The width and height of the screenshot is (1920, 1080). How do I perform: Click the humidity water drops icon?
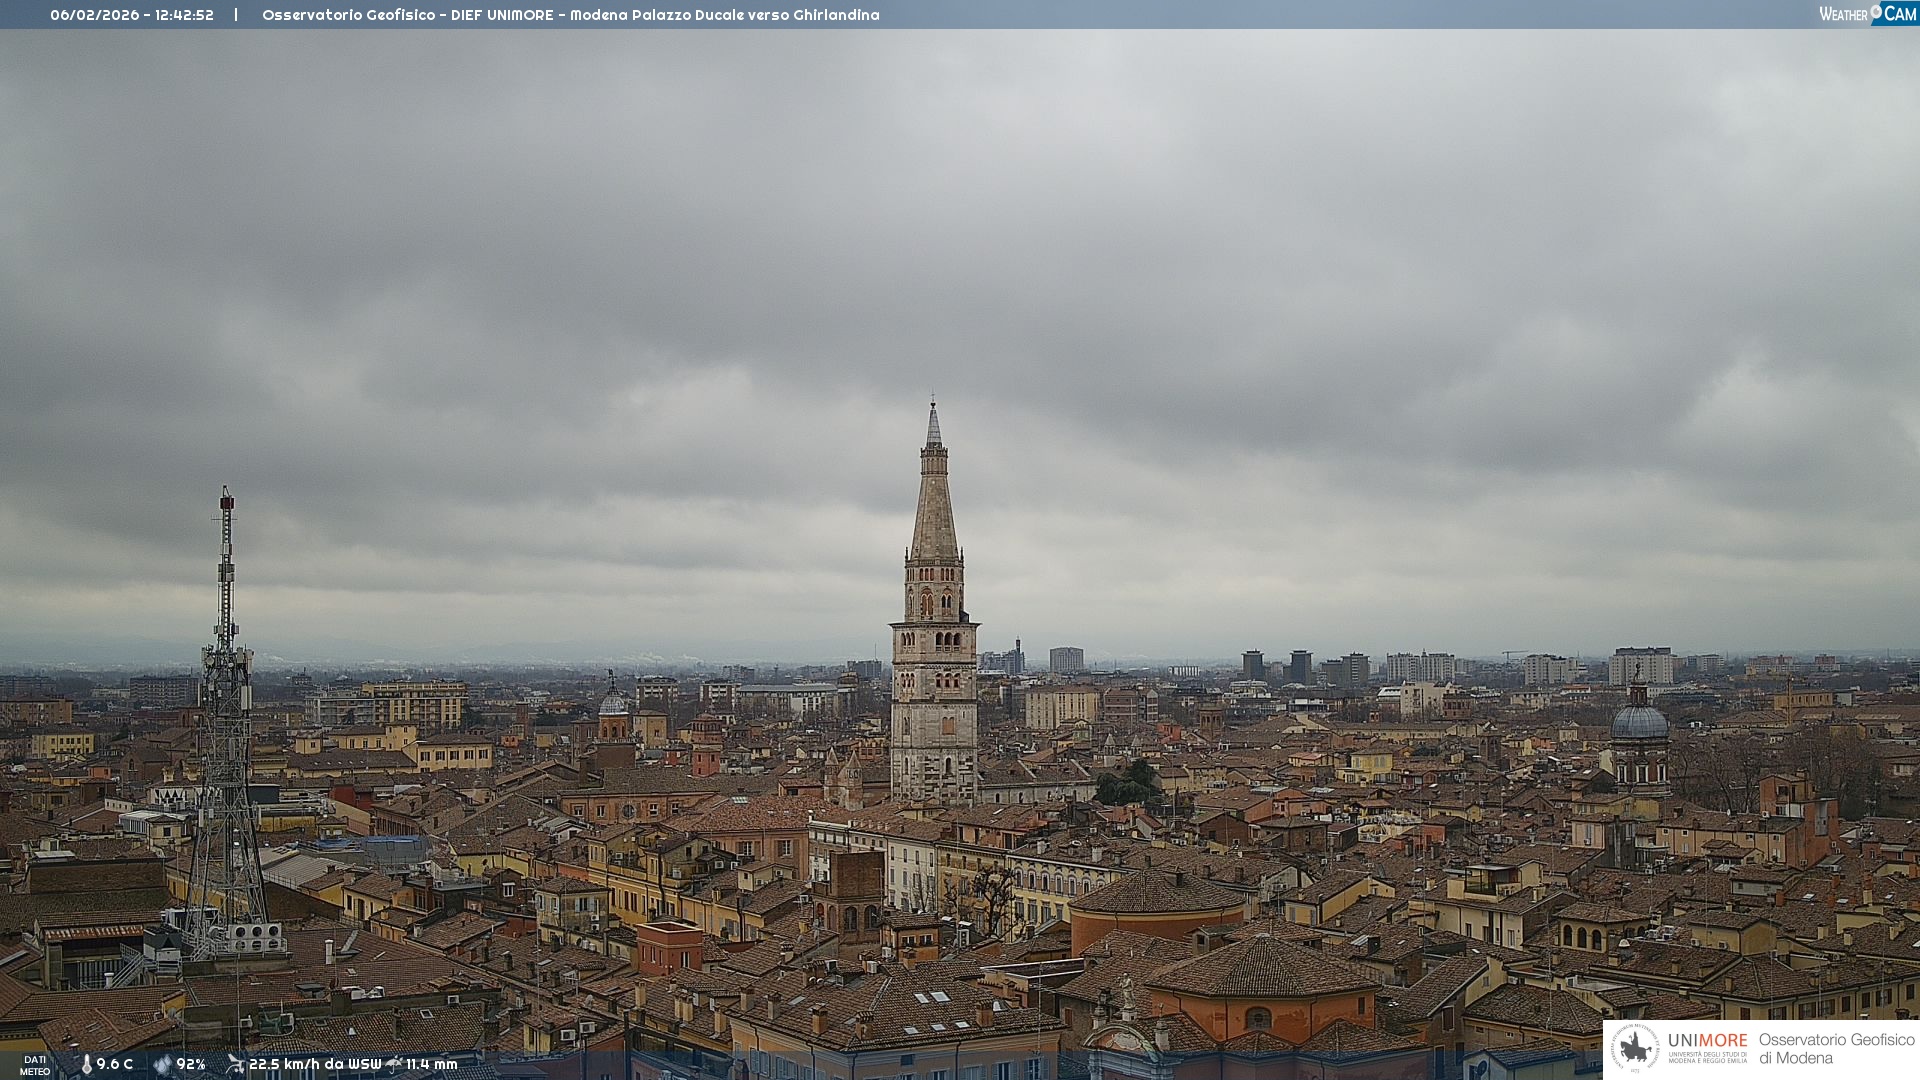click(162, 1064)
